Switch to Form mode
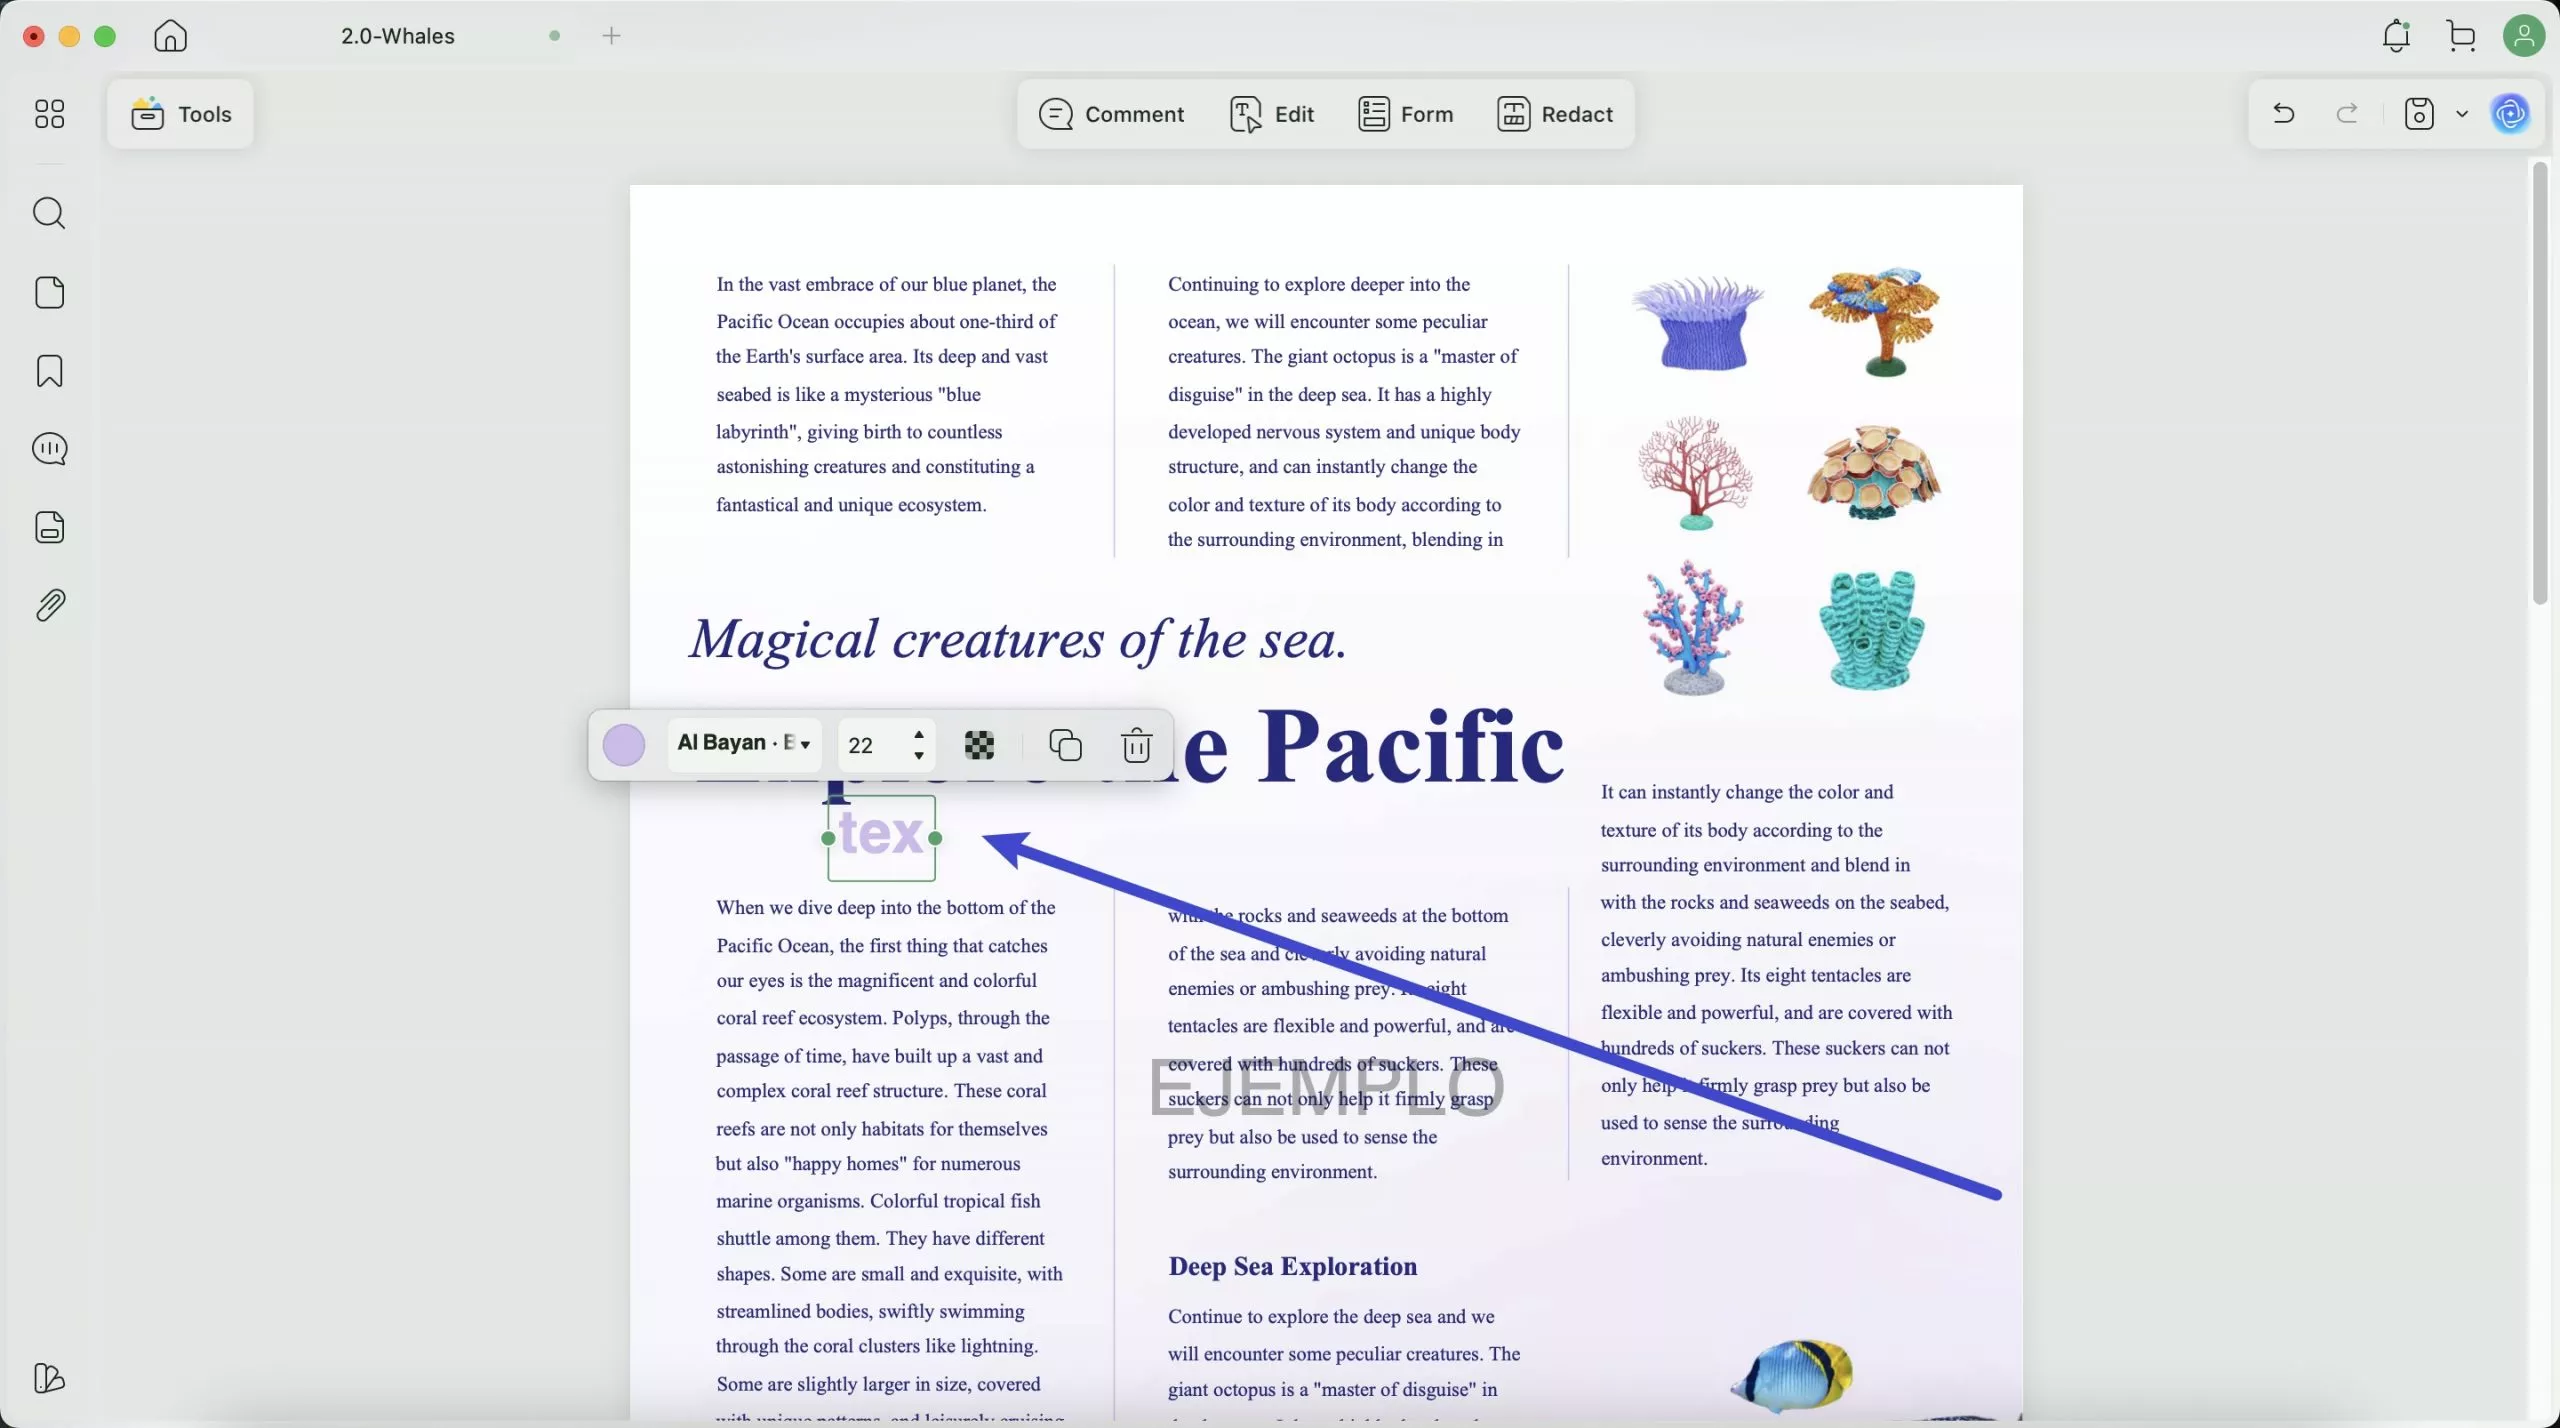The image size is (2560, 1428). [x=1405, y=114]
